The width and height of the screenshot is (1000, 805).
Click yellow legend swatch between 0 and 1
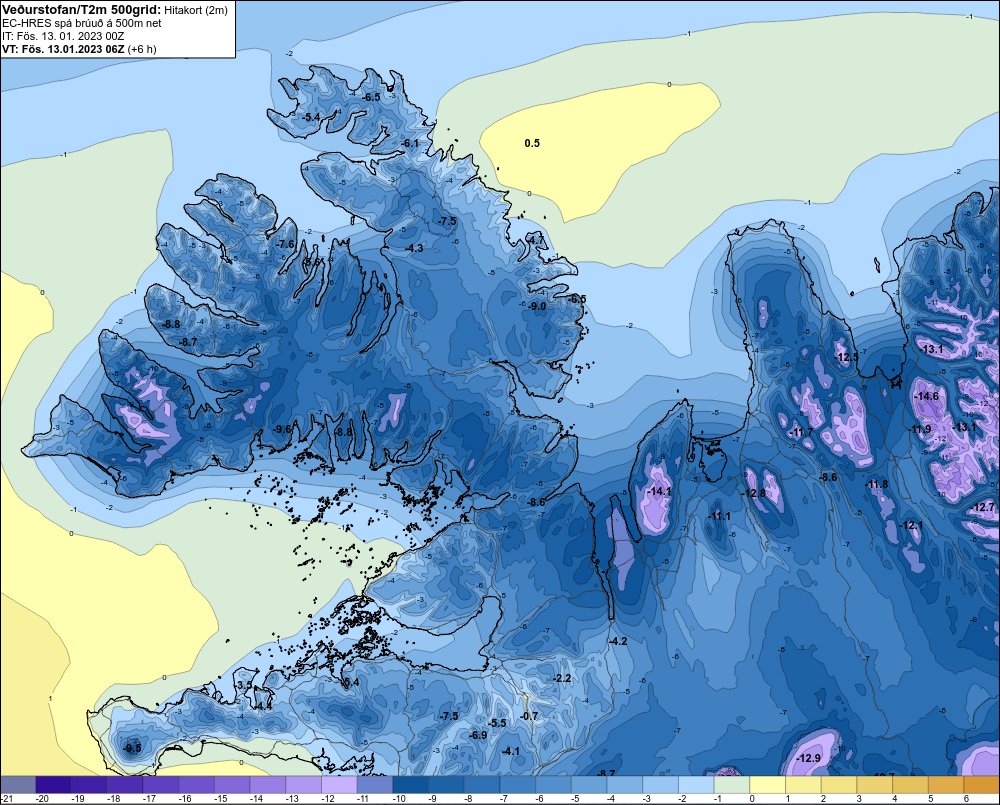[x=768, y=785]
